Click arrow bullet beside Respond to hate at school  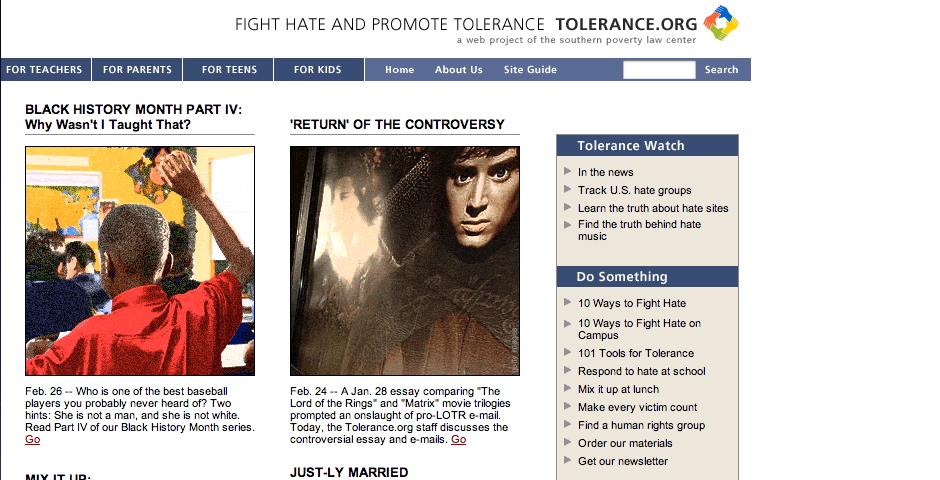(567, 370)
